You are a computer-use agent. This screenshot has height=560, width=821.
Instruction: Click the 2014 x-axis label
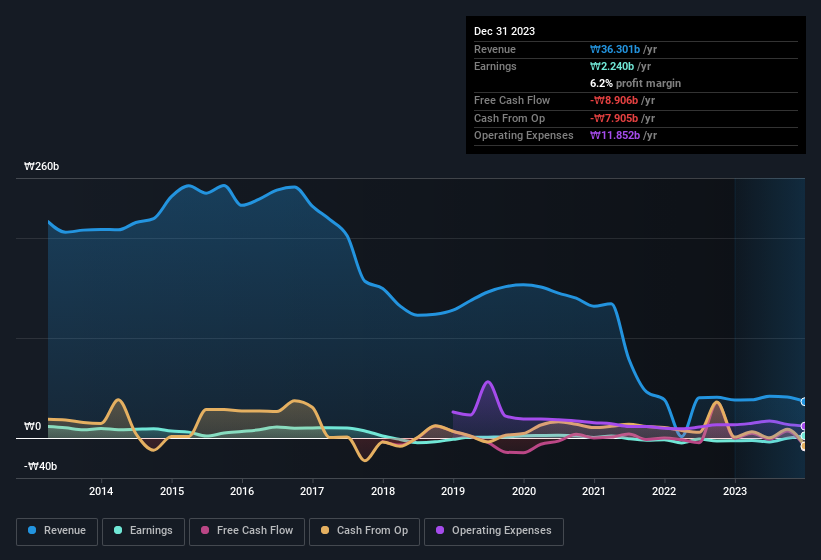(101, 491)
